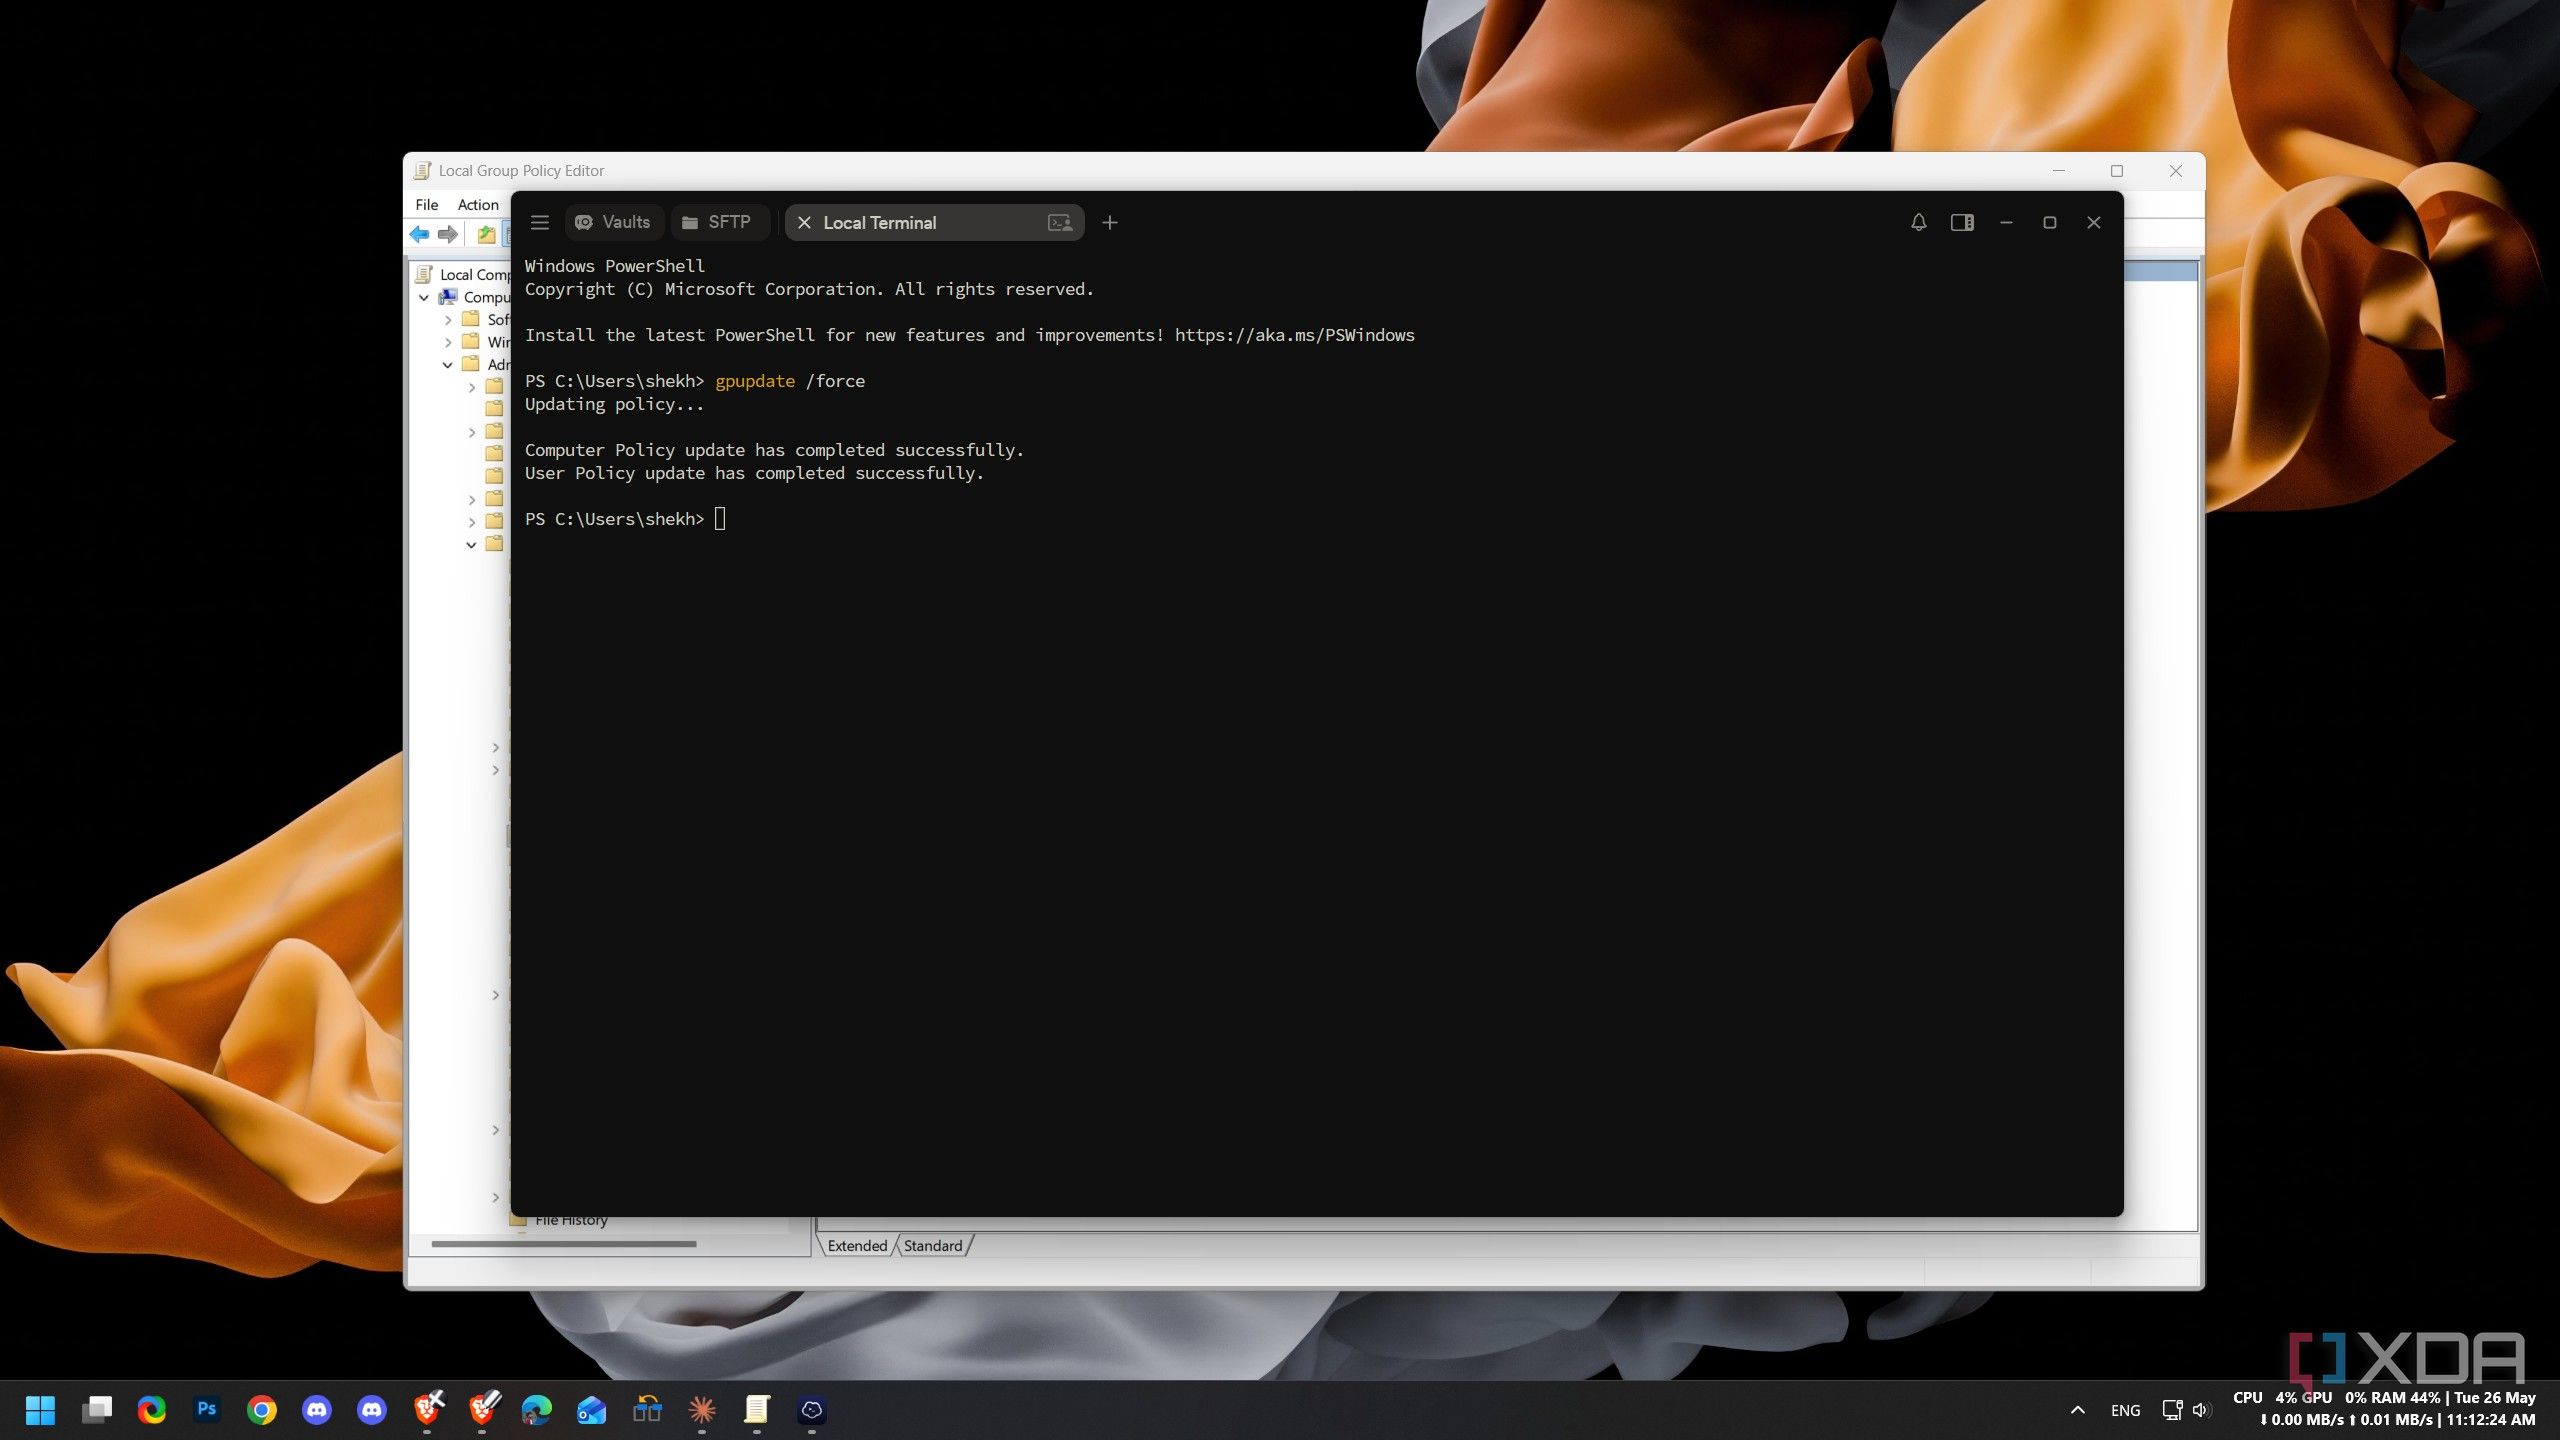Click the terminal cursor at the latest prompt
2560x1440 pixels.
tap(720, 518)
